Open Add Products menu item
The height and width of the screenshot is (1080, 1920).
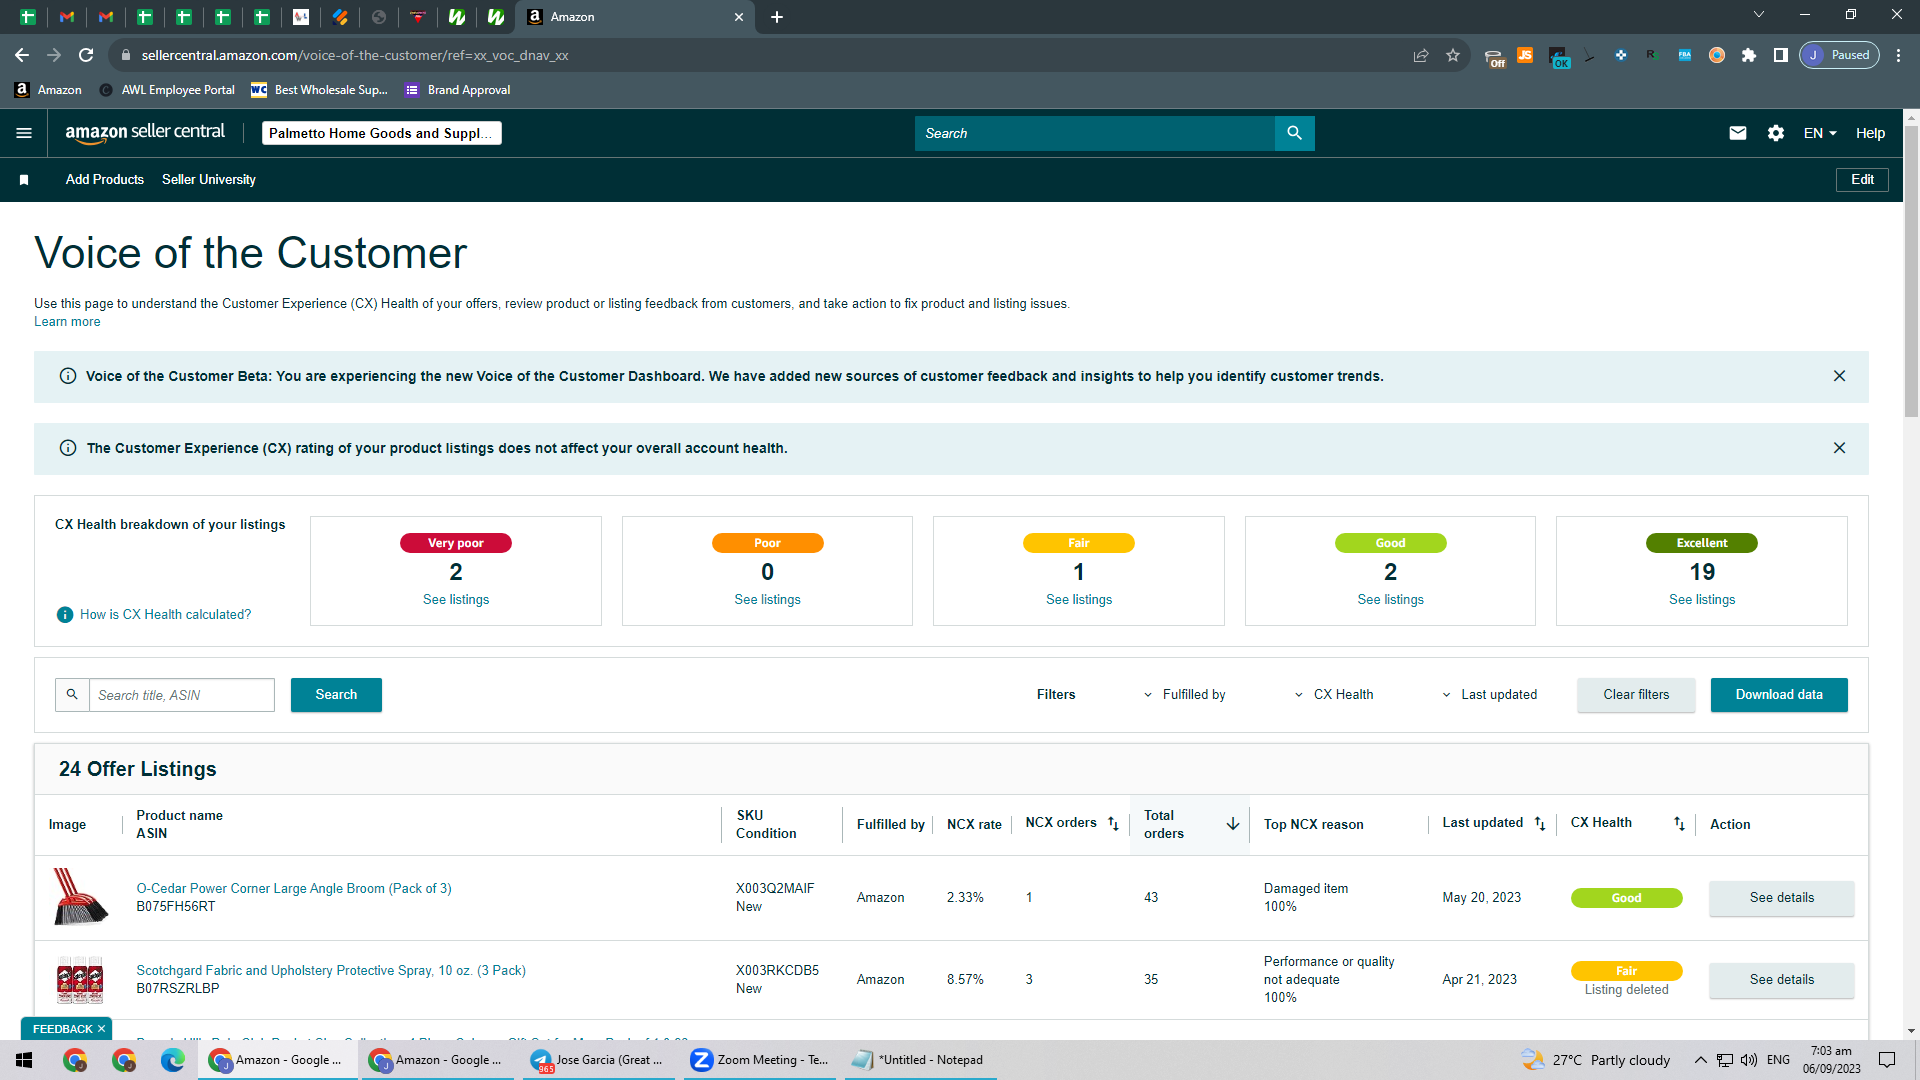click(x=105, y=180)
